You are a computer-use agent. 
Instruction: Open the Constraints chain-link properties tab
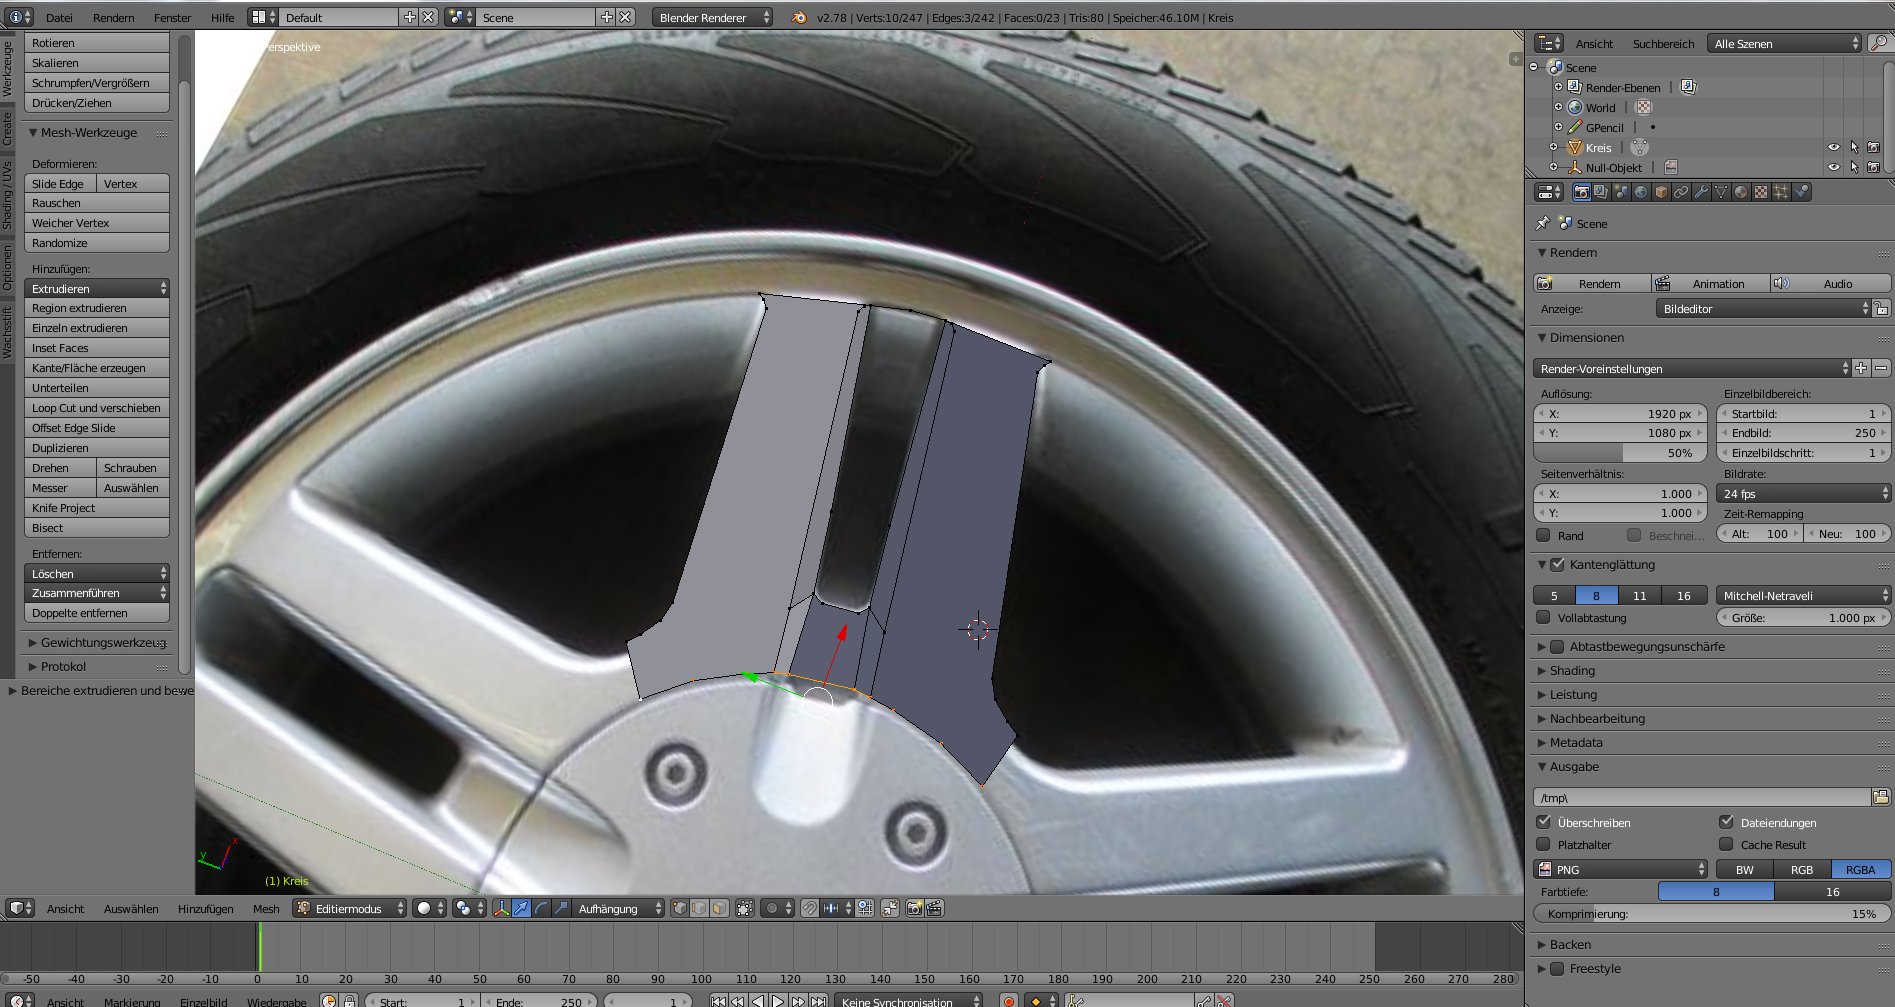click(x=1681, y=192)
